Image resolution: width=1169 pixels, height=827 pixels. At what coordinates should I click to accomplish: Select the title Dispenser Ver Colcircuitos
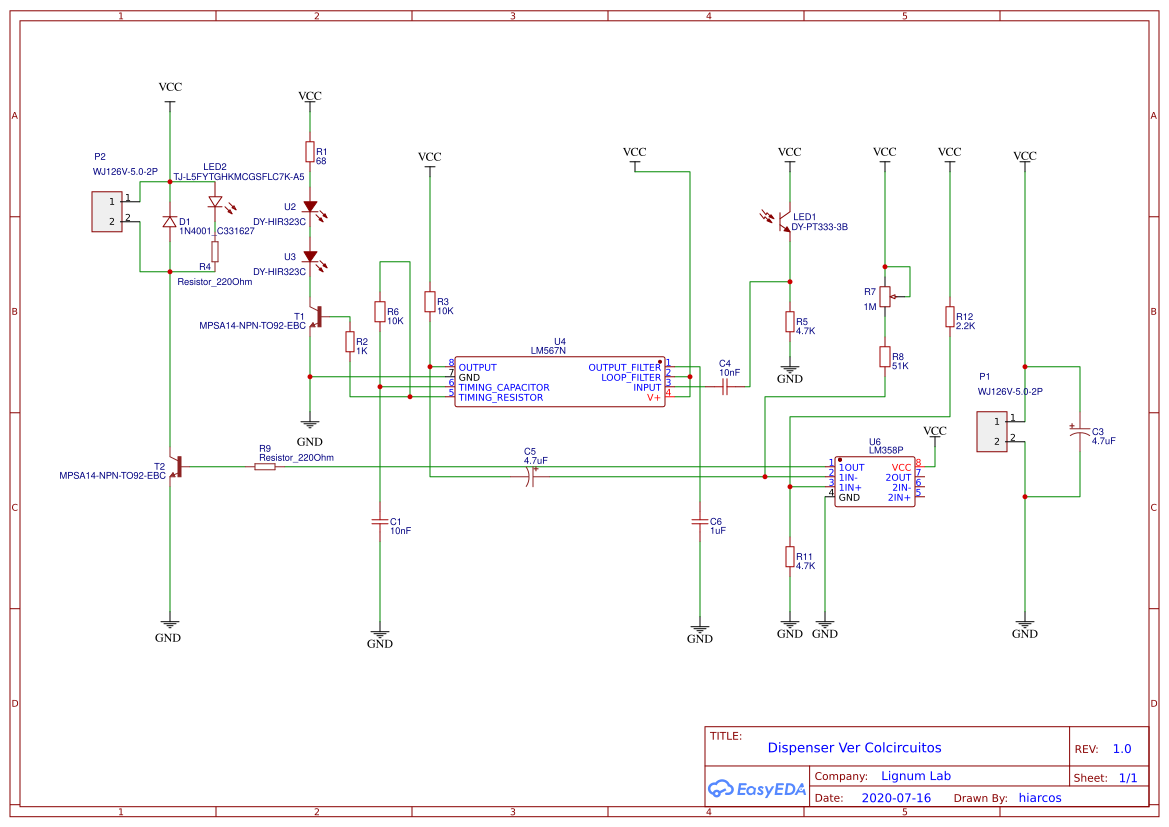854,747
